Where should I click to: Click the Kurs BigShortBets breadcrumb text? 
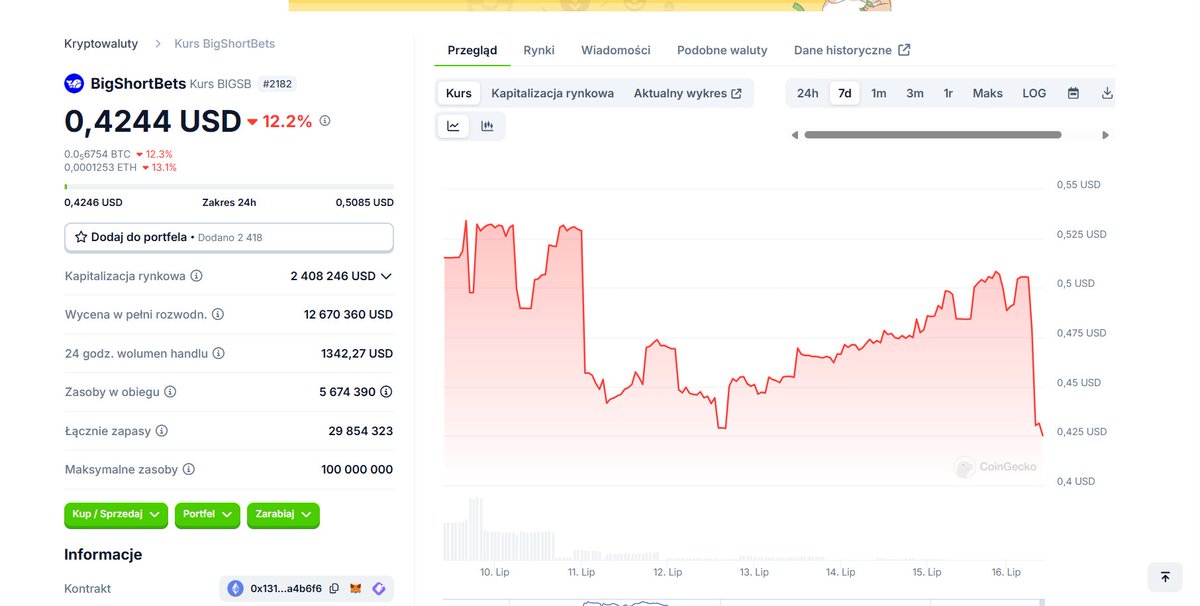225,44
